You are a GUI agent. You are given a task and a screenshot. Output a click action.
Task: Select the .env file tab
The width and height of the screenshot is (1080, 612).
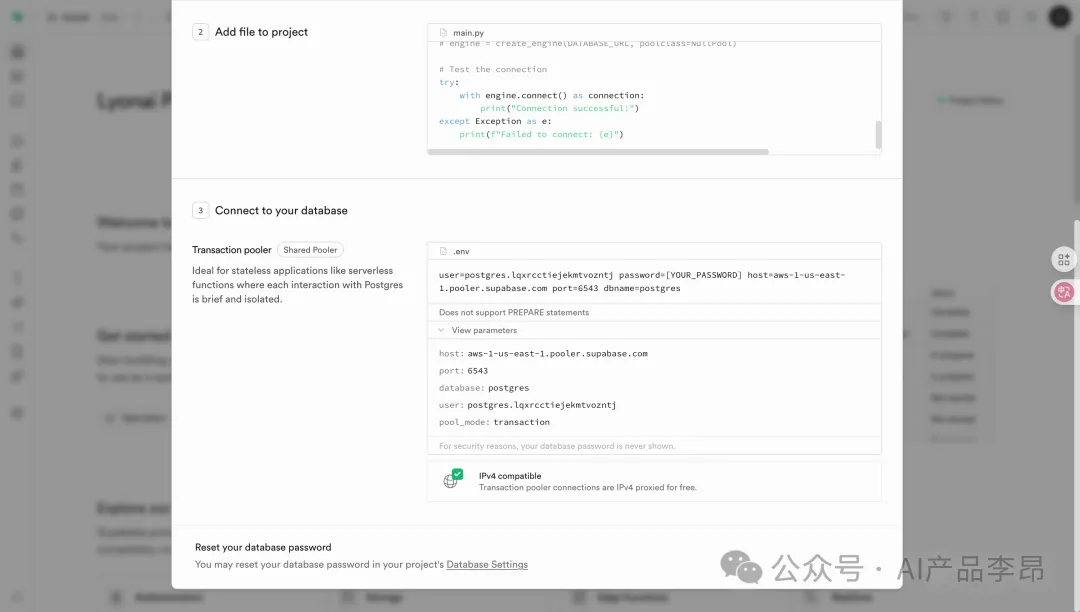[x=461, y=251]
